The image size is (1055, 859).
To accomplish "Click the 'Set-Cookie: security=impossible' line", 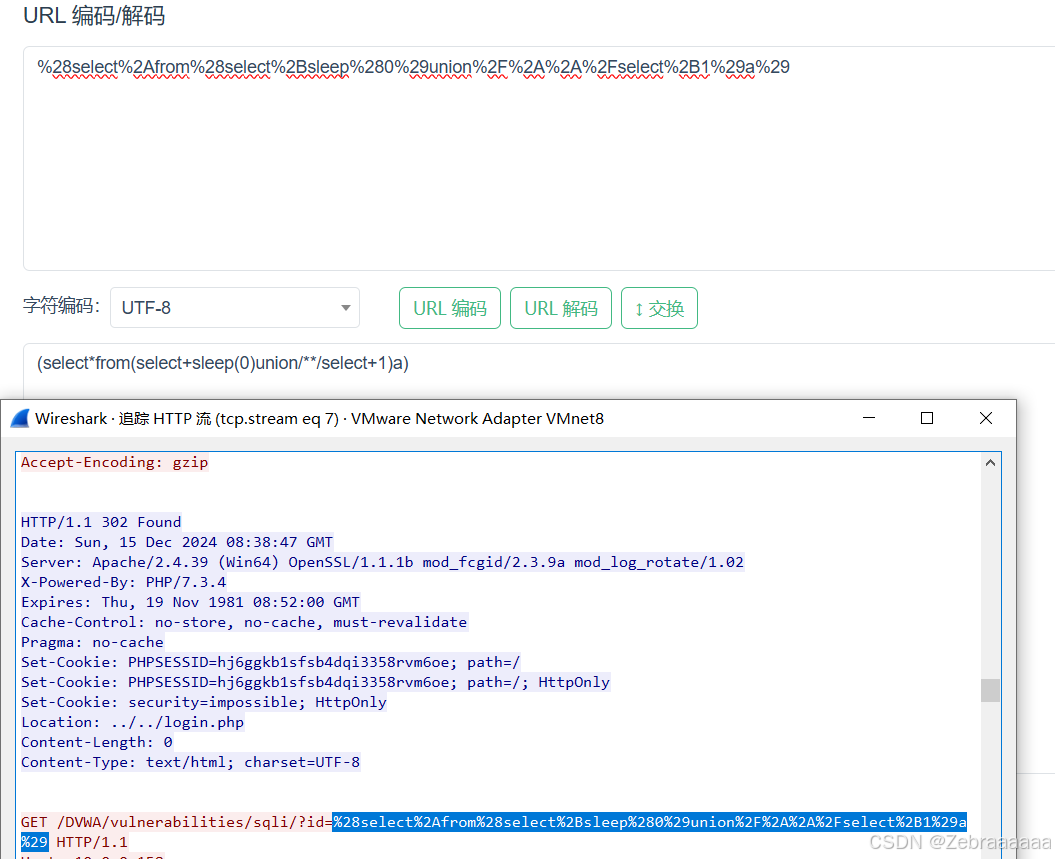I will pyautogui.click(x=204, y=702).
